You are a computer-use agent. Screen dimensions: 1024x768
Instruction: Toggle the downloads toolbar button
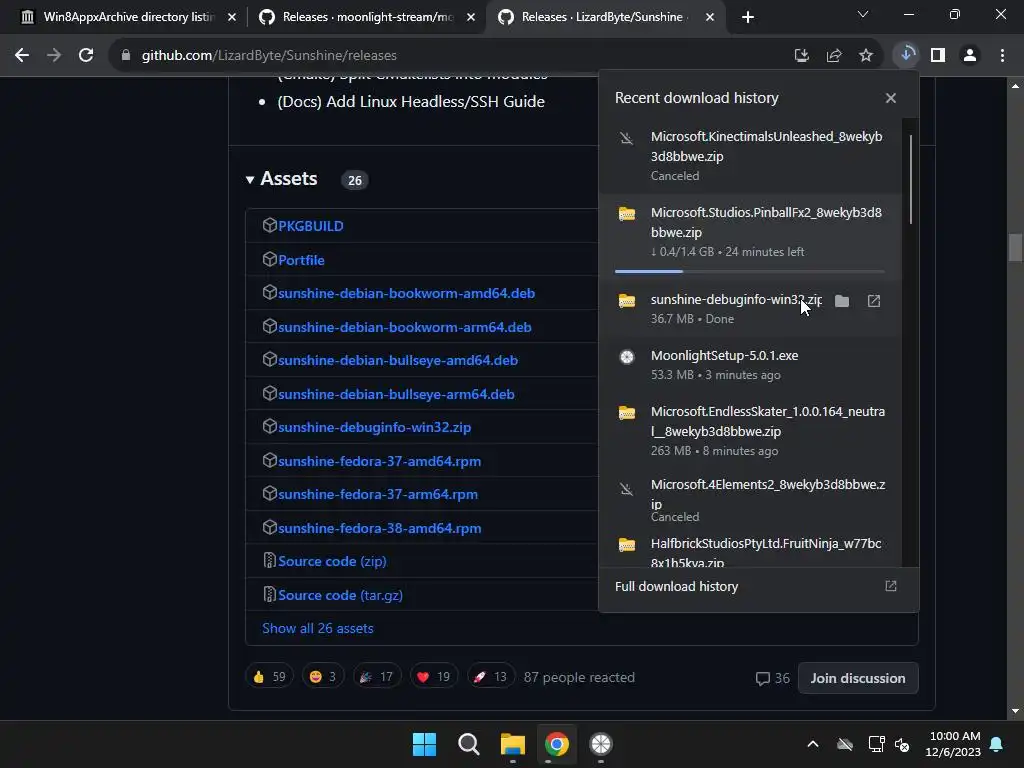tap(906, 55)
